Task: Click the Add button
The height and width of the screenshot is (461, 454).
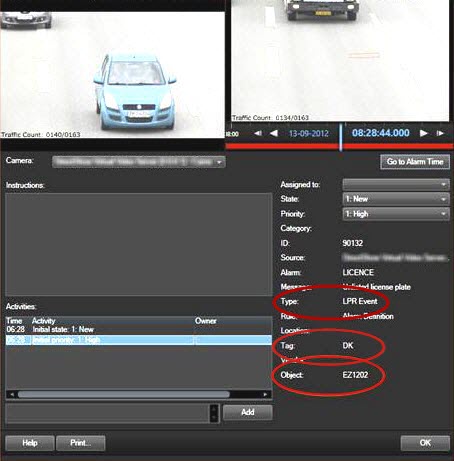Action: pyautogui.click(x=248, y=412)
